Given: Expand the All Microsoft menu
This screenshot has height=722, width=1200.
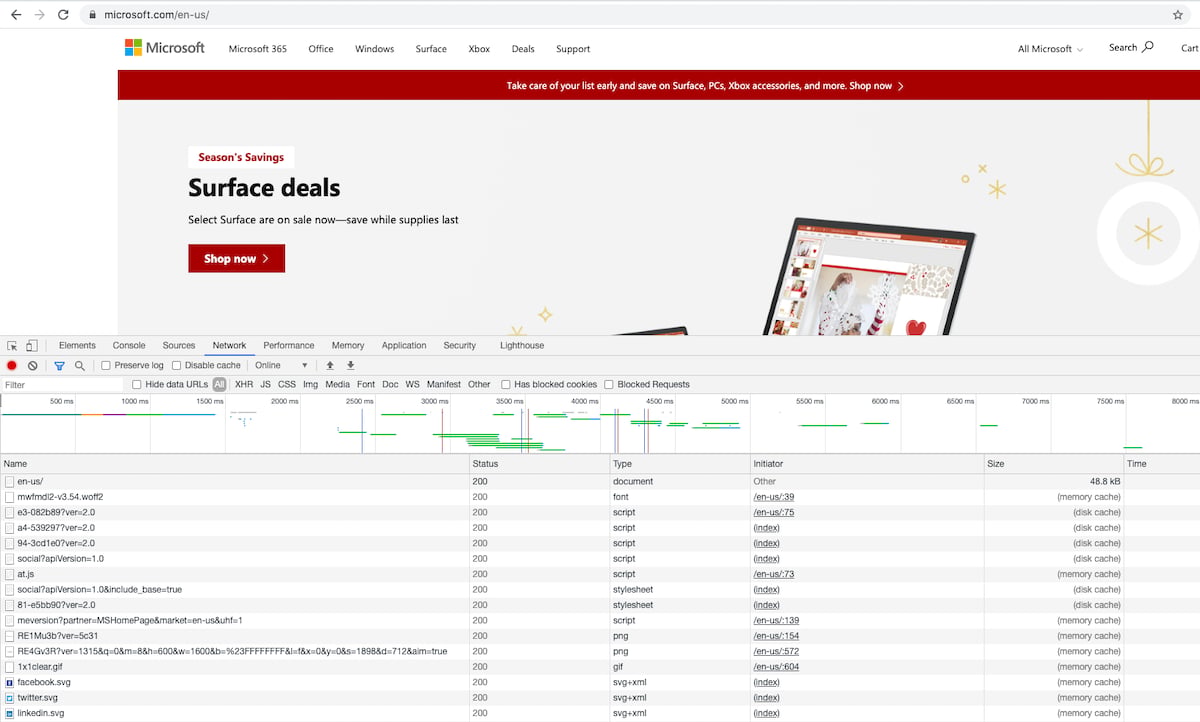Looking at the screenshot, I should (x=1050, y=48).
